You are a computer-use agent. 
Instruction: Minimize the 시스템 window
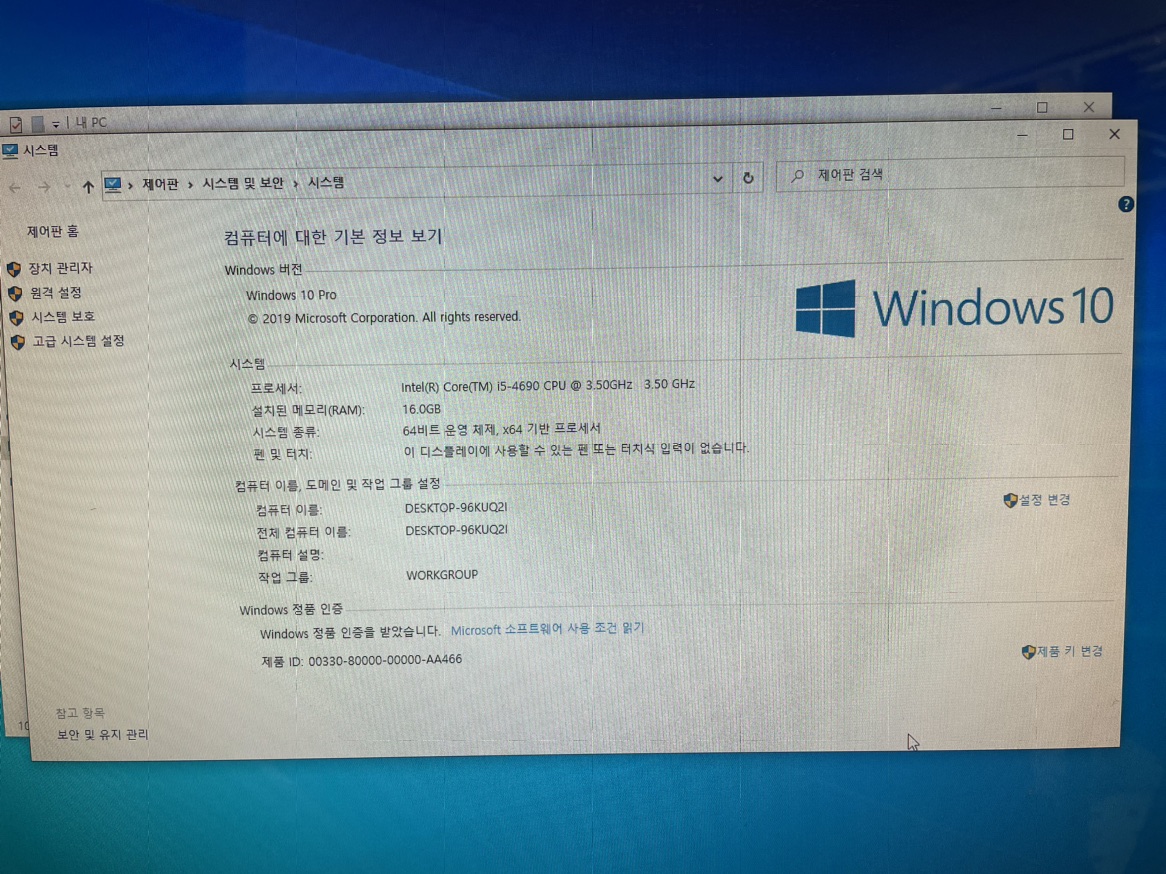[1022, 135]
